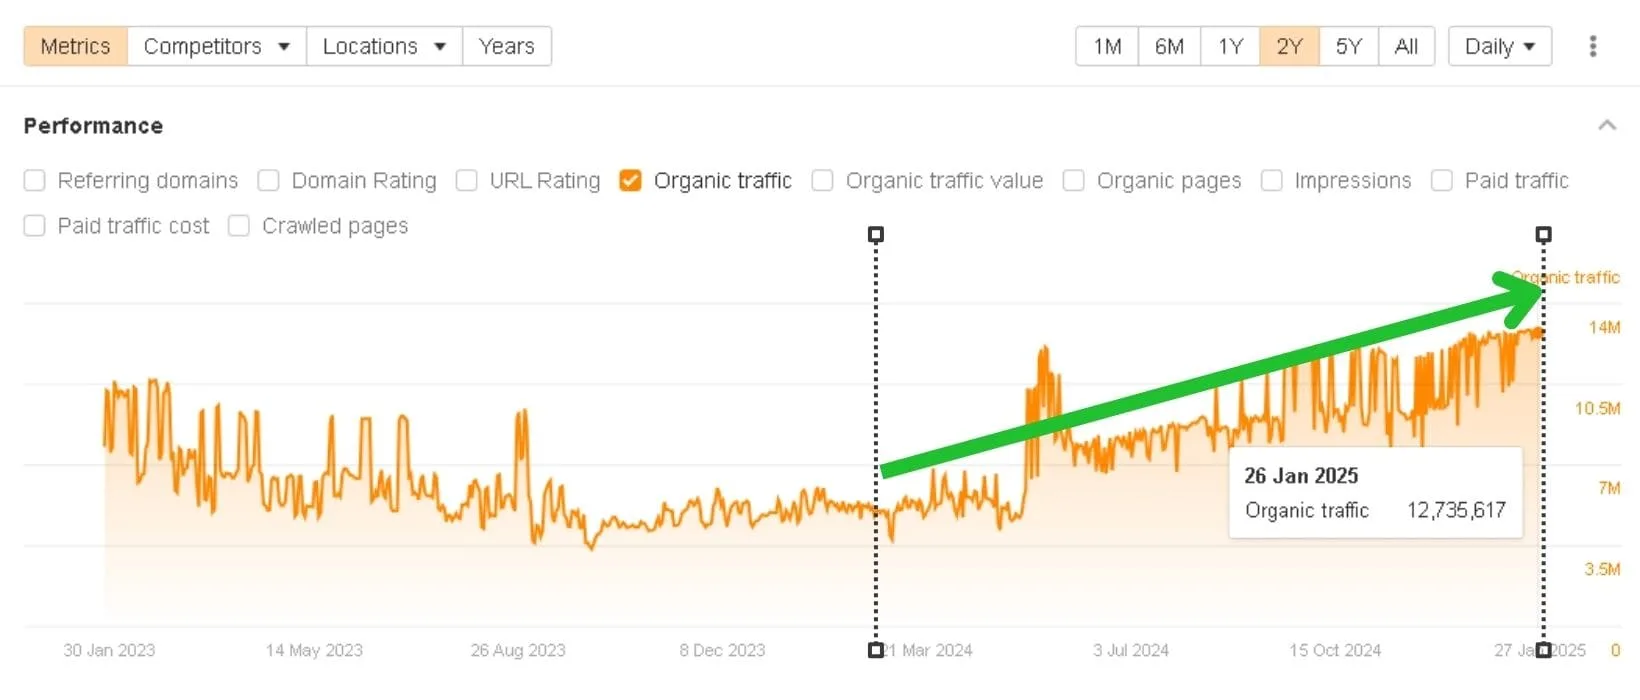Viewport: 1640px width, 700px height.
Task: Switch to the Metrics tab
Action: tap(75, 46)
